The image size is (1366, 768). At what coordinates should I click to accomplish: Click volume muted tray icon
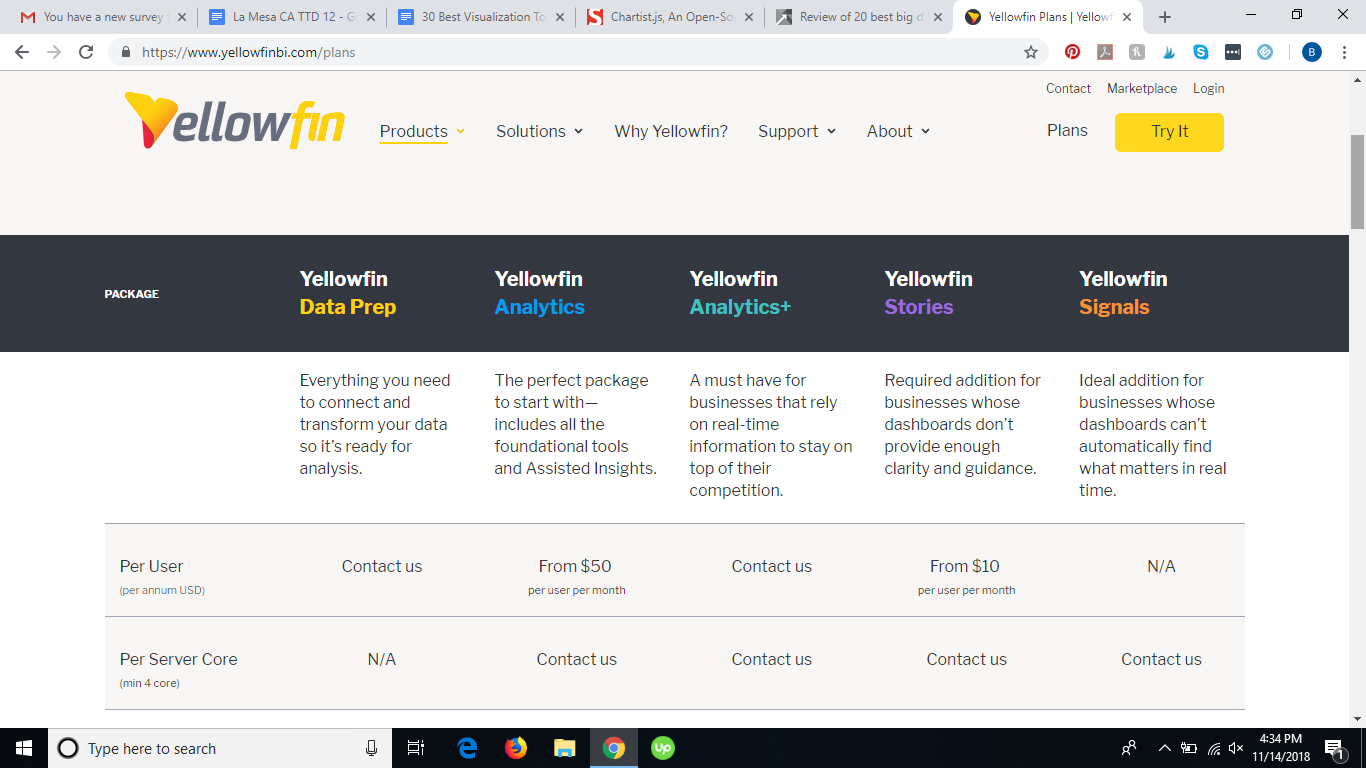click(x=1236, y=748)
